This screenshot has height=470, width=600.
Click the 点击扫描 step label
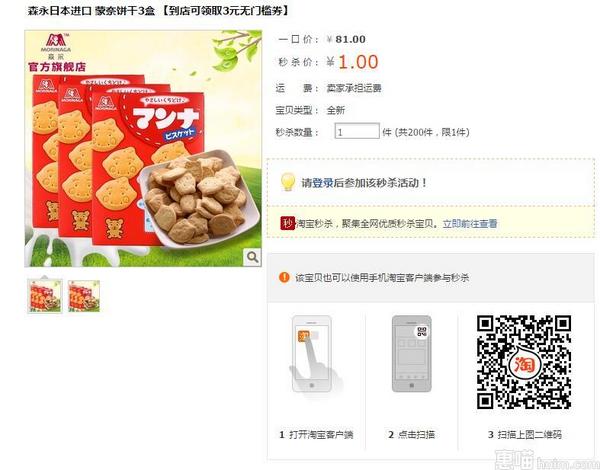click(x=416, y=434)
